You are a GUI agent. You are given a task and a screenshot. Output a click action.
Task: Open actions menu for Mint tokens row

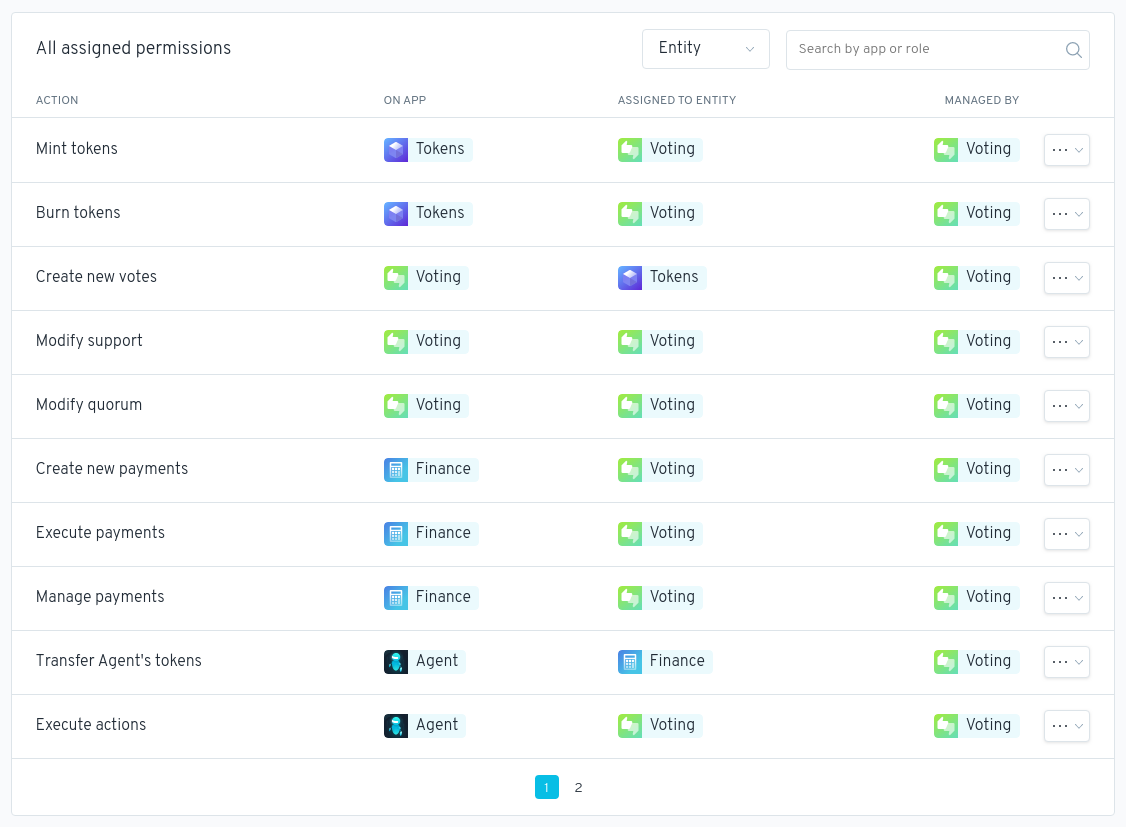pyautogui.click(x=1066, y=150)
